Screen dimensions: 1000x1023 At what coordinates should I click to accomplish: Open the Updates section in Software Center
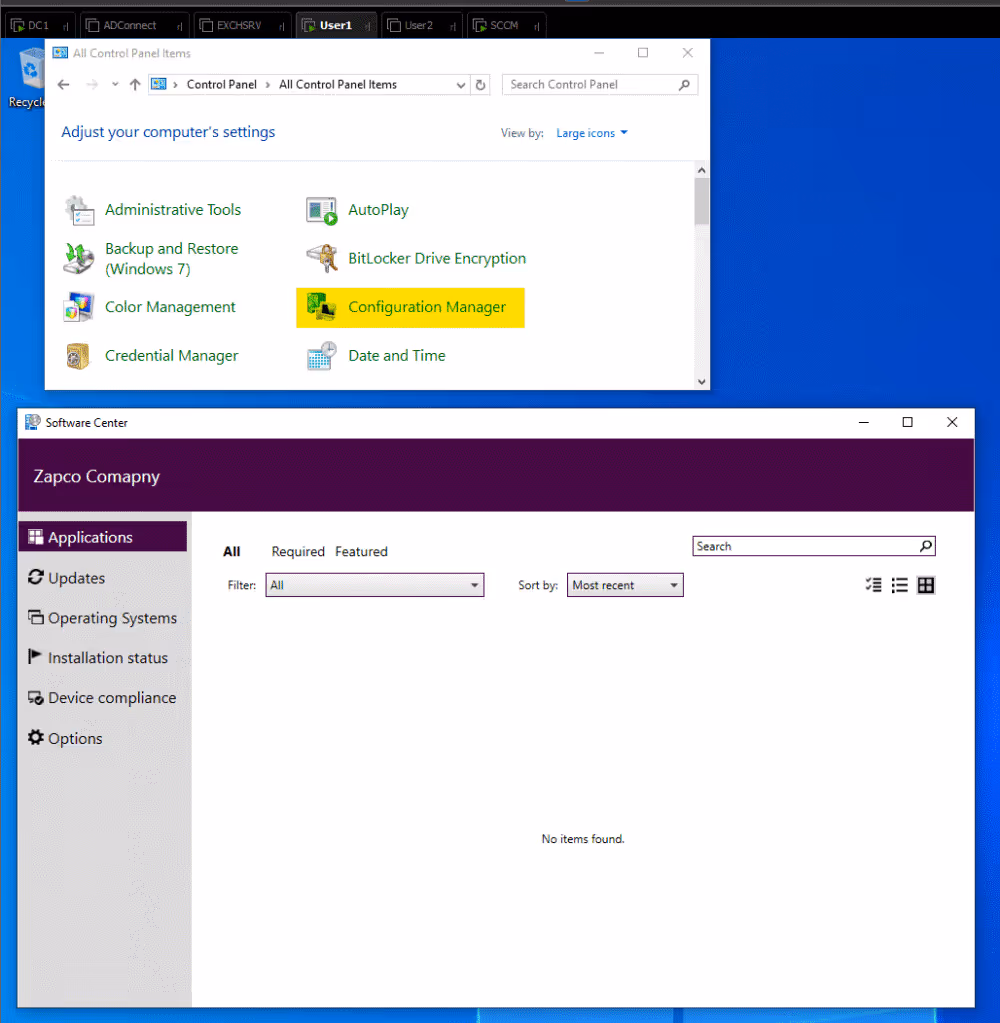[102, 578]
